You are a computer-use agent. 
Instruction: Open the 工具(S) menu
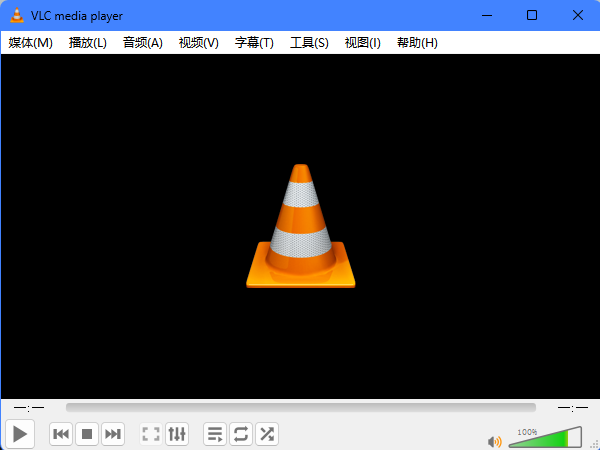(x=309, y=42)
